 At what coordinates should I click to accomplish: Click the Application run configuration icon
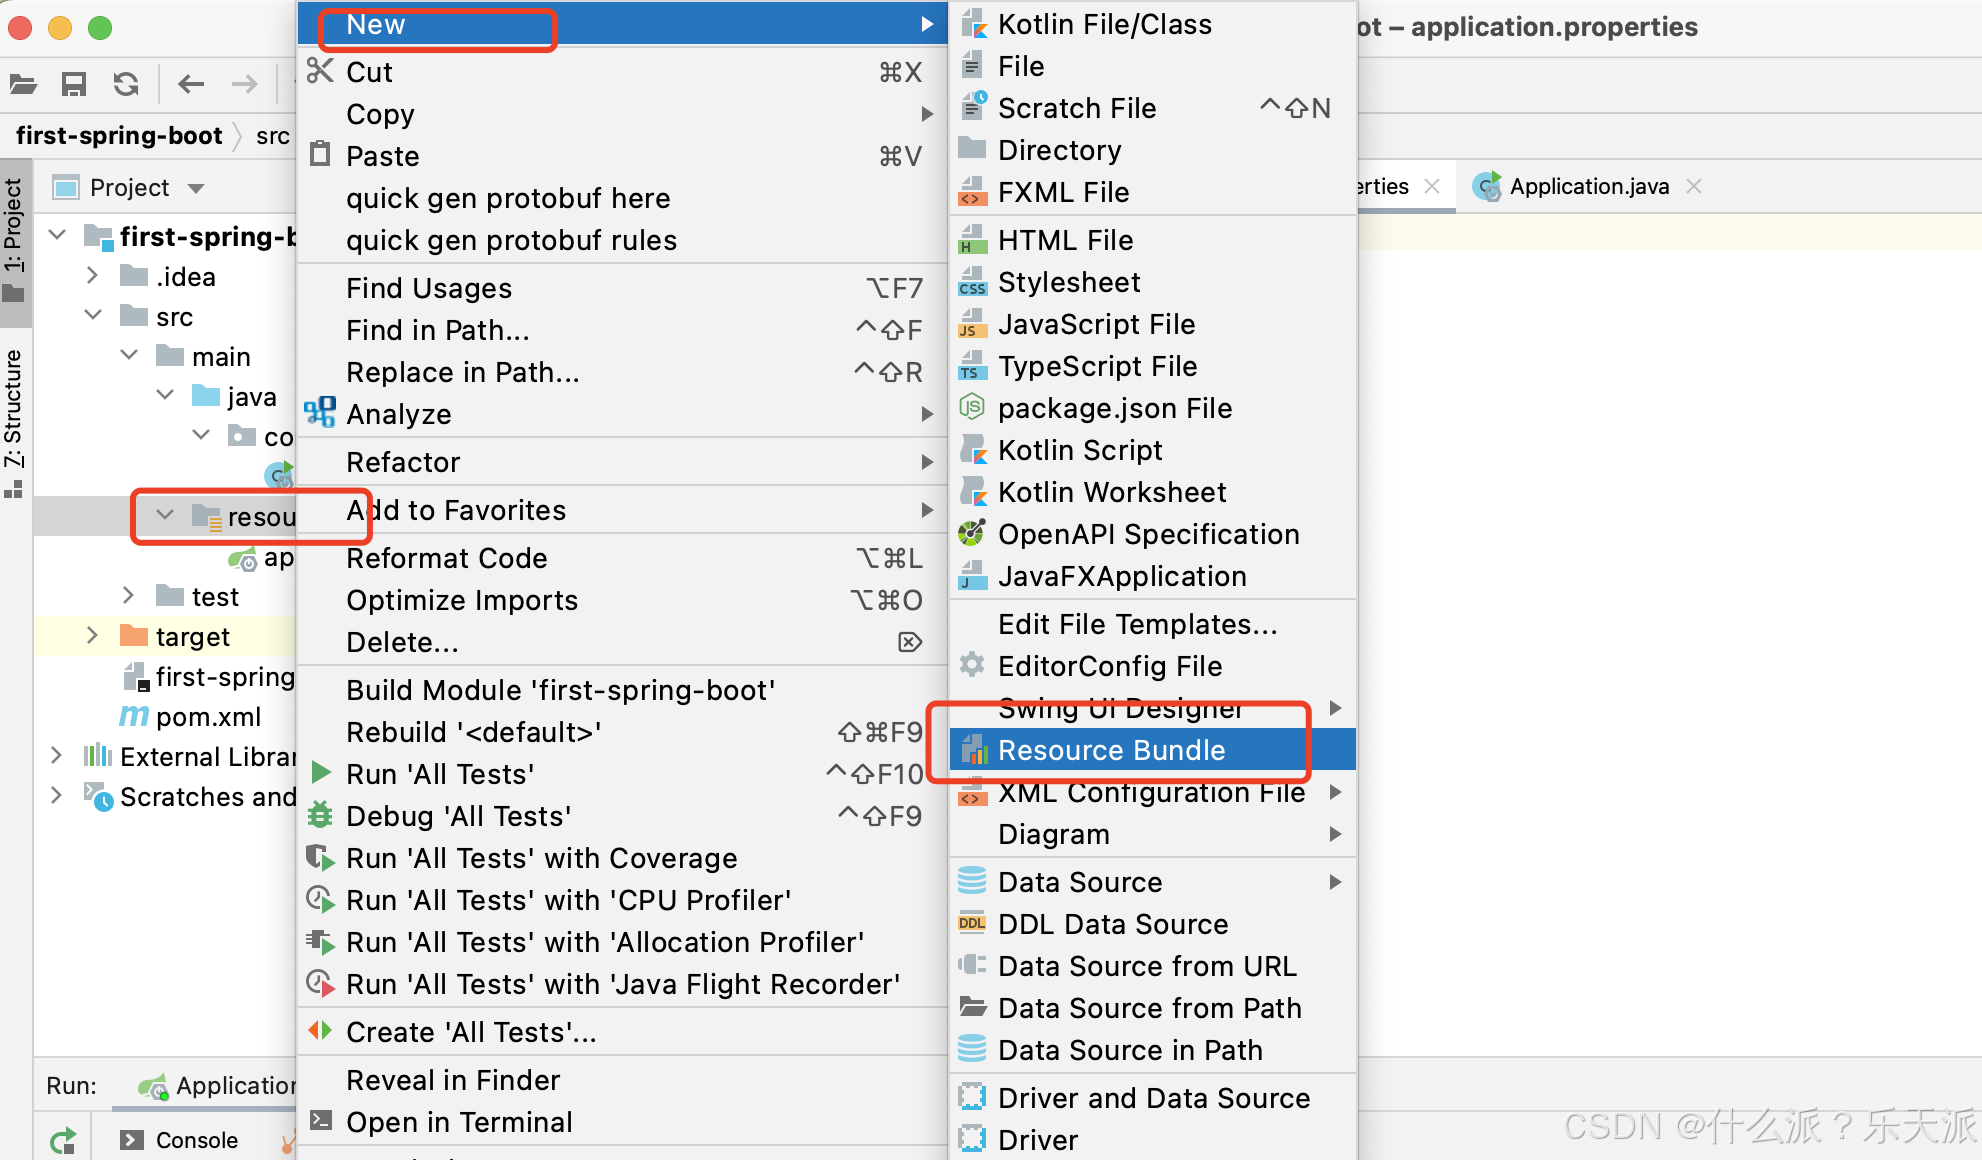[153, 1086]
